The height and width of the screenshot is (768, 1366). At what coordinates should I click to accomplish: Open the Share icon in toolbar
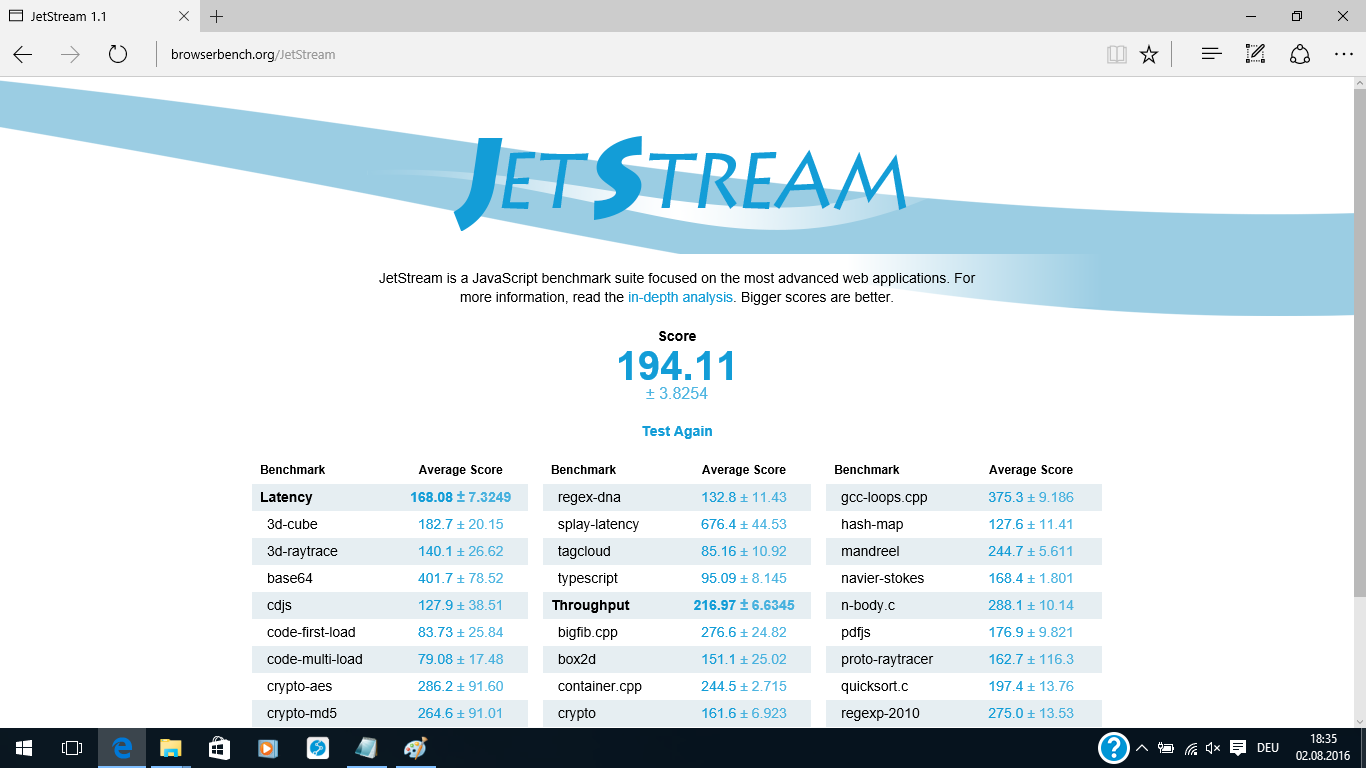pos(1299,54)
